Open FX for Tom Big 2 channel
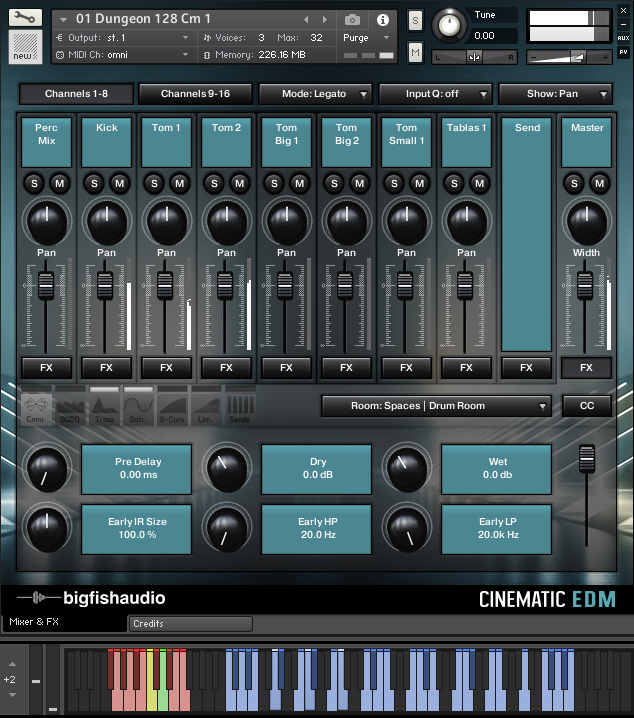Image resolution: width=634 pixels, height=718 pixels. click(347, 368)
